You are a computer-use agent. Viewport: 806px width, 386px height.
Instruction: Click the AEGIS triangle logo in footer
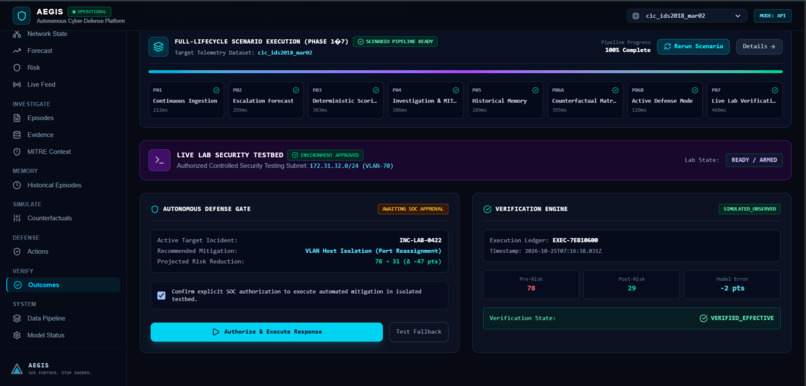17,368
